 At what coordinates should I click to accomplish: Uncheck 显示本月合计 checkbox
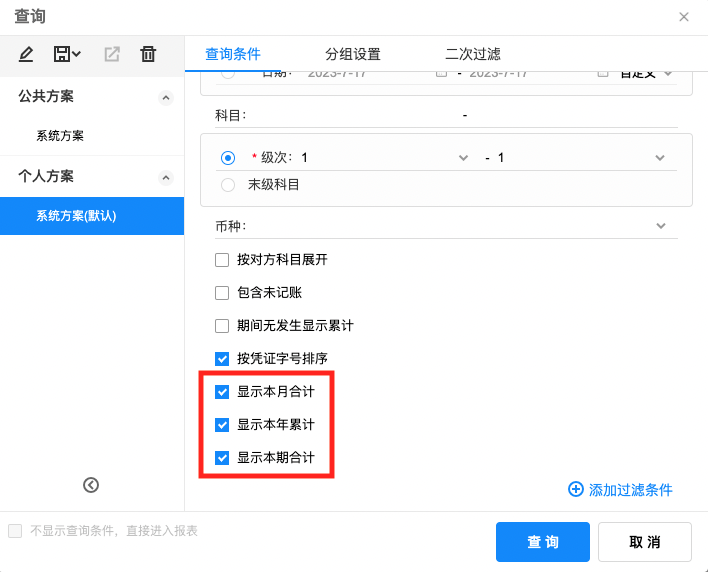222,392
